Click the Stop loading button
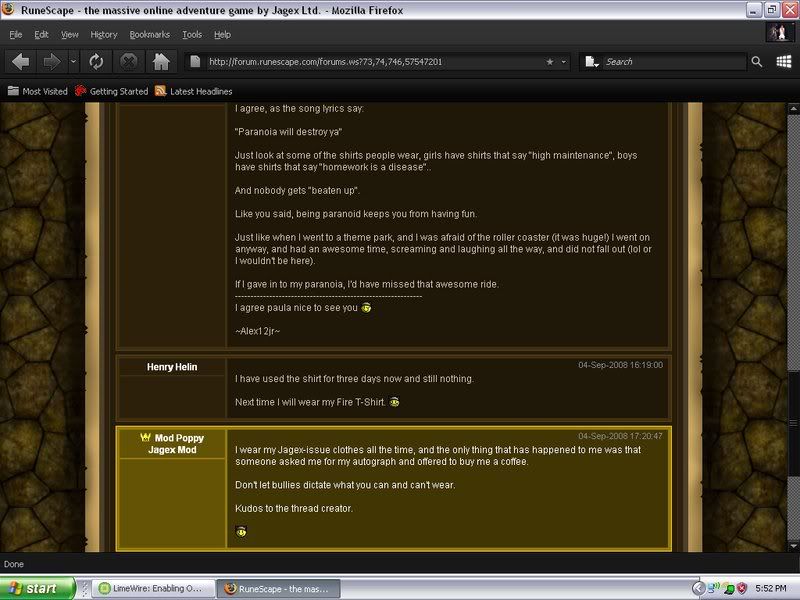 (129, 62)
